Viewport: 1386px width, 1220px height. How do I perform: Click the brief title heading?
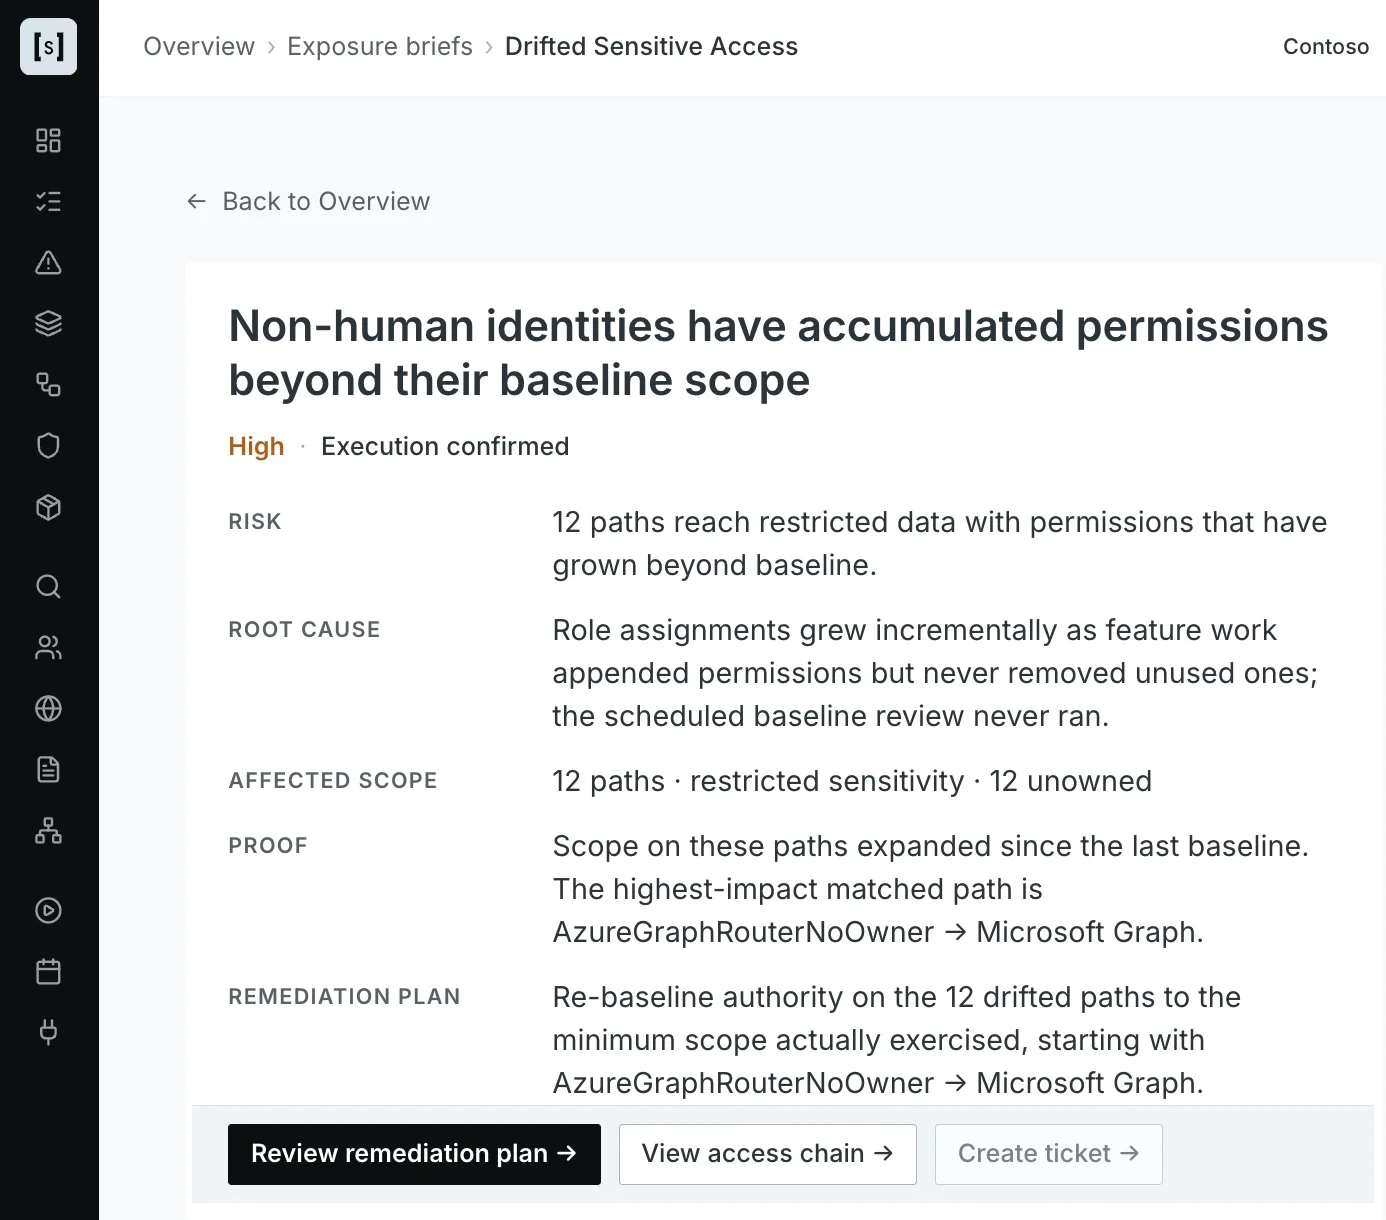pyautogui.click(x=778, y=353)
